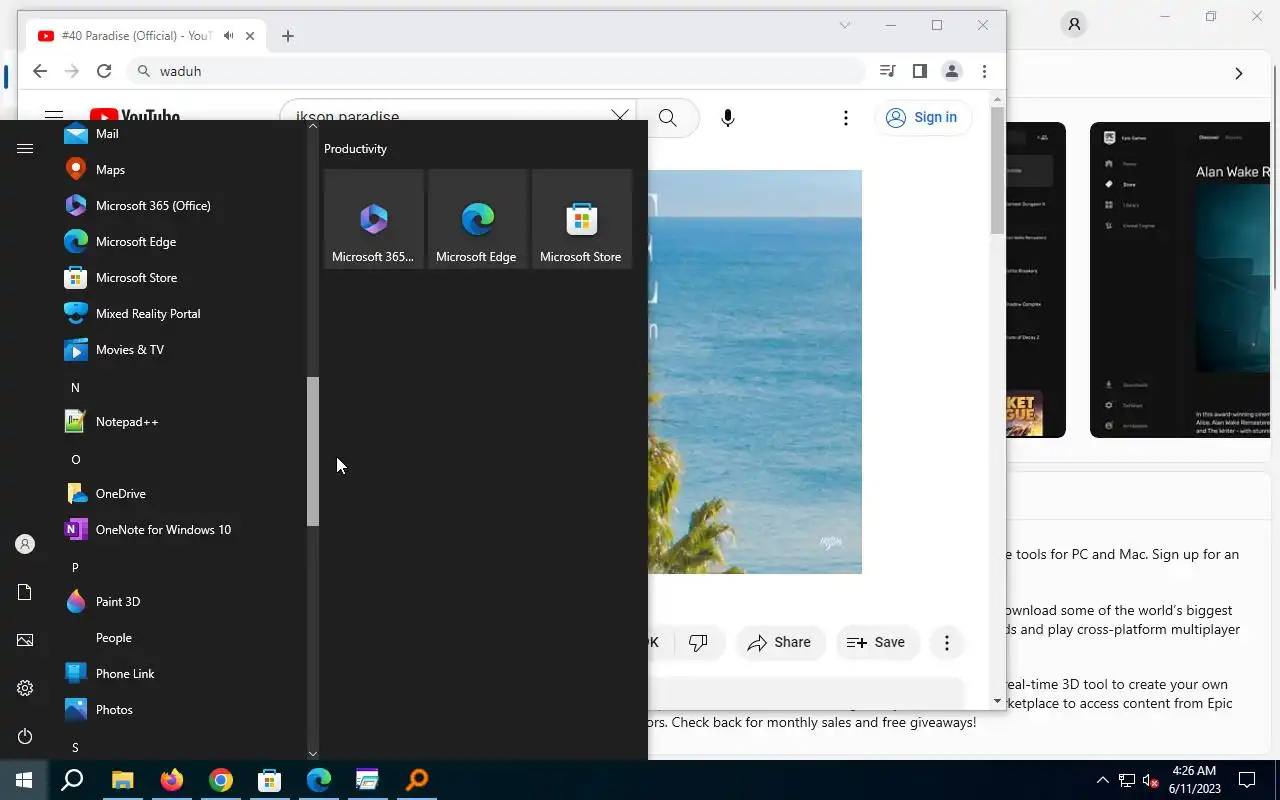Show hidden tray icons chevron
This screenshot has height=800, width=1280.
pos(1103,780)
